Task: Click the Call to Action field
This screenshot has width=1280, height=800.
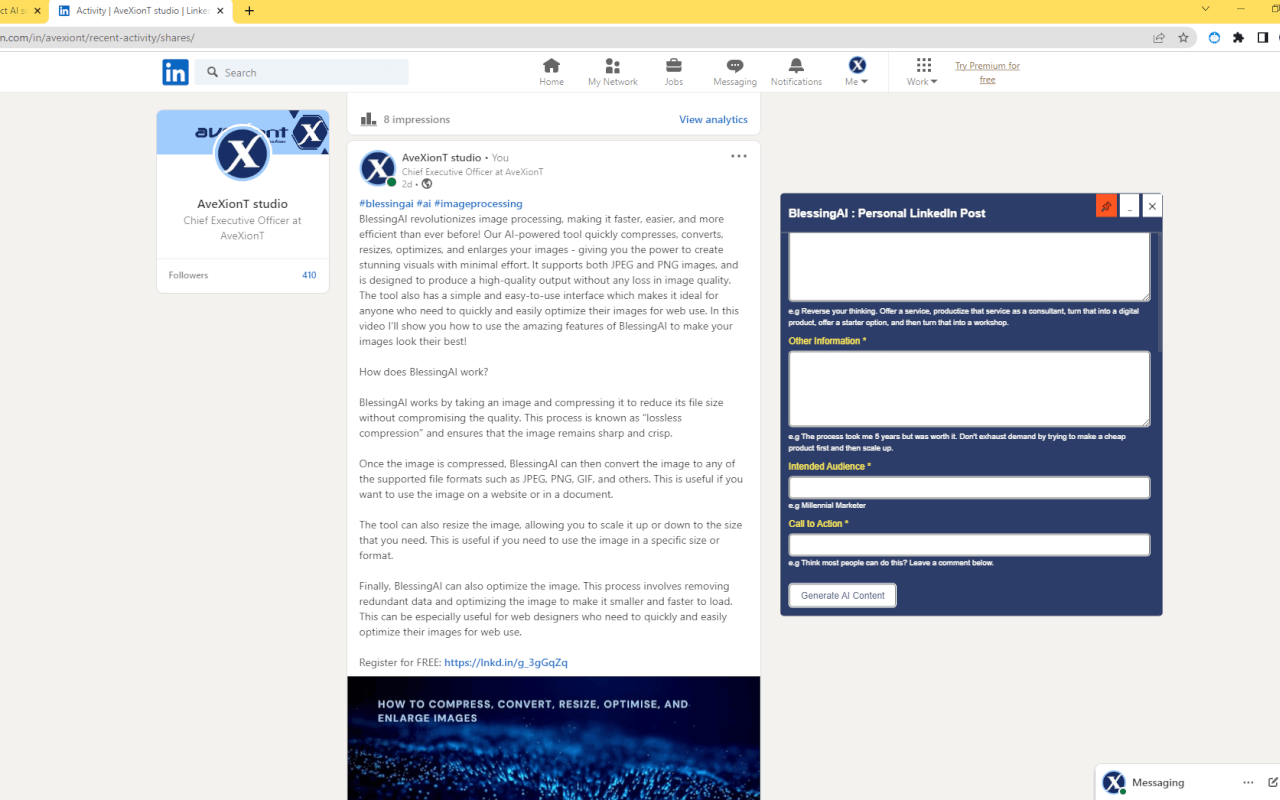Action: click(x=968, y=545)
